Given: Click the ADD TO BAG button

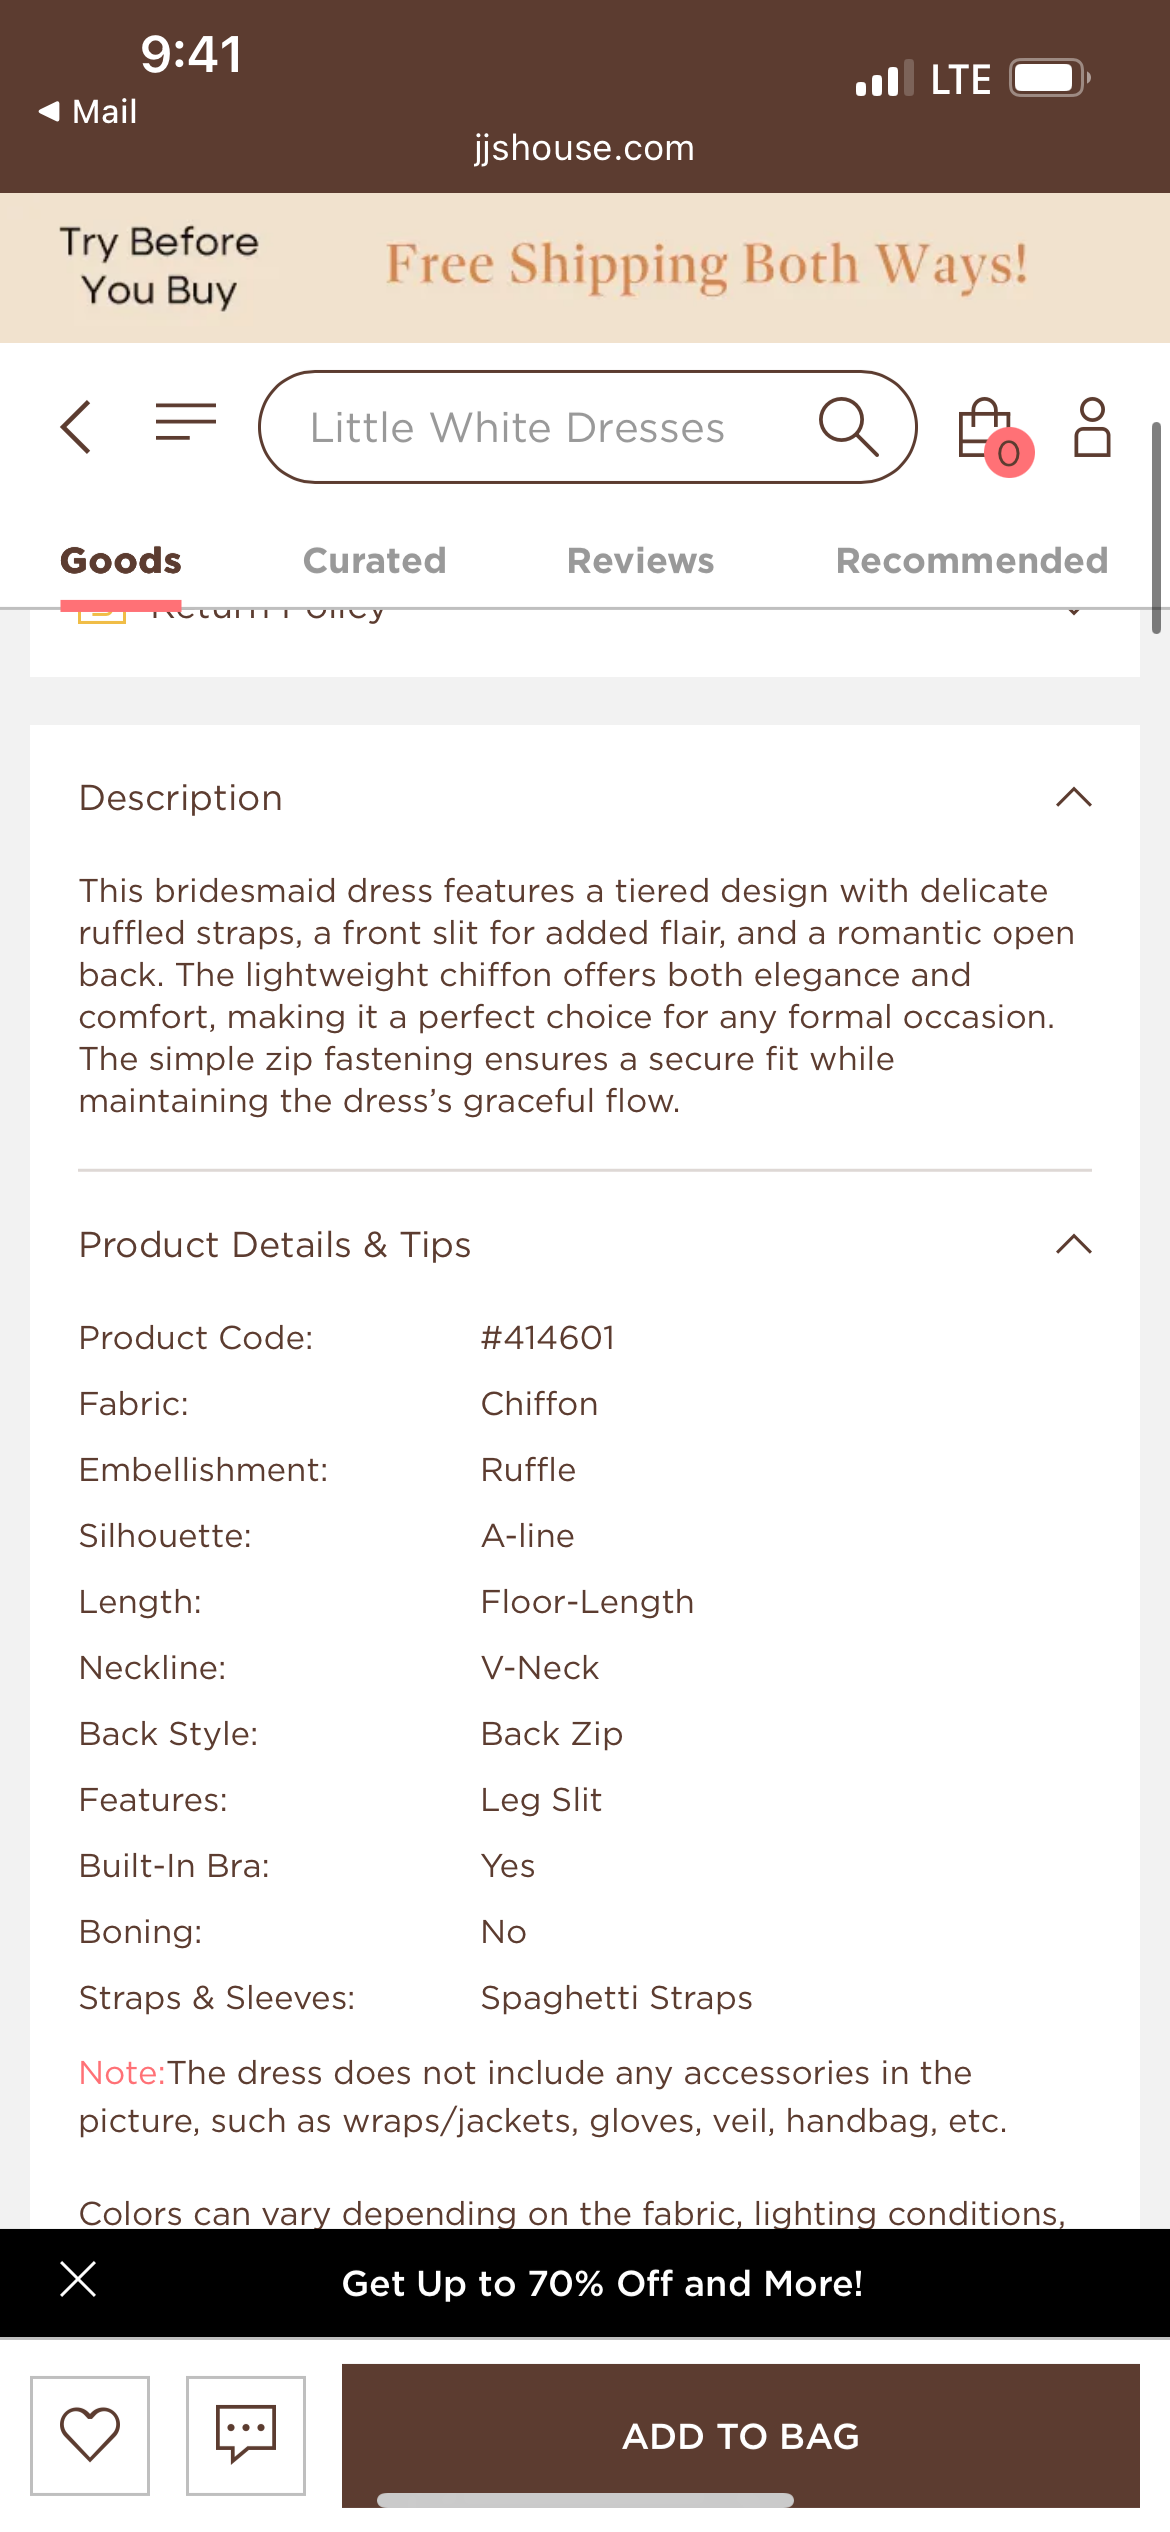Looking at the screenshot, I should pos(739,2437).
